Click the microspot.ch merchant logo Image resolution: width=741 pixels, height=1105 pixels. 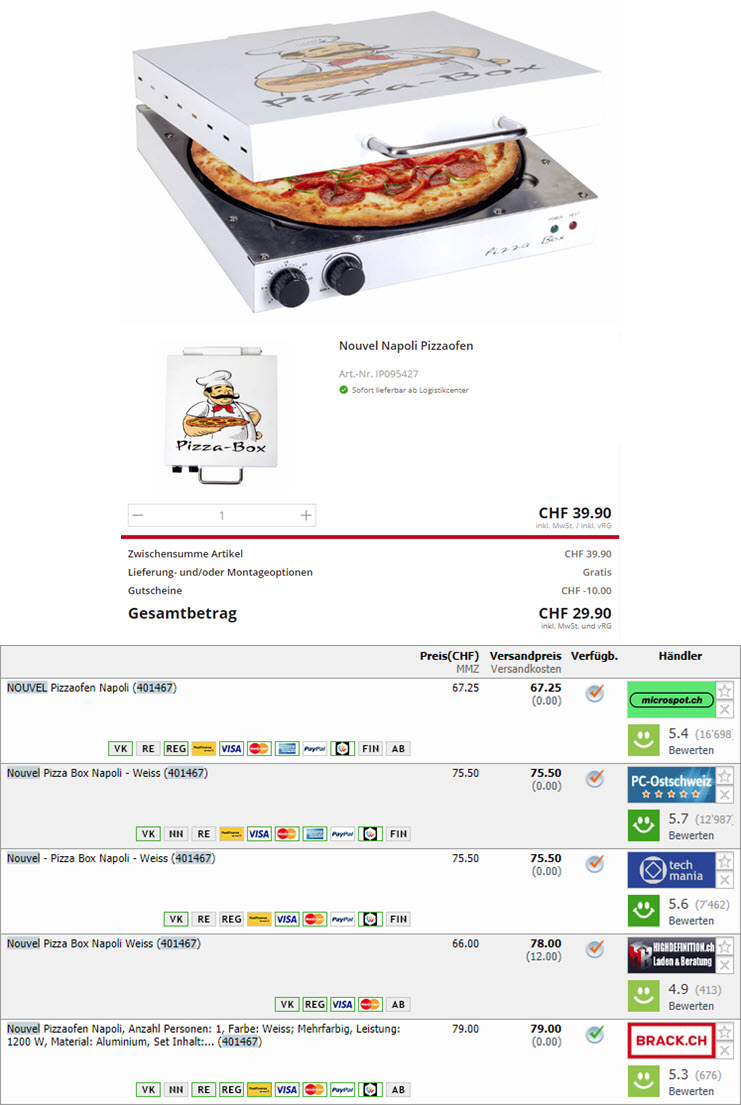670,700
